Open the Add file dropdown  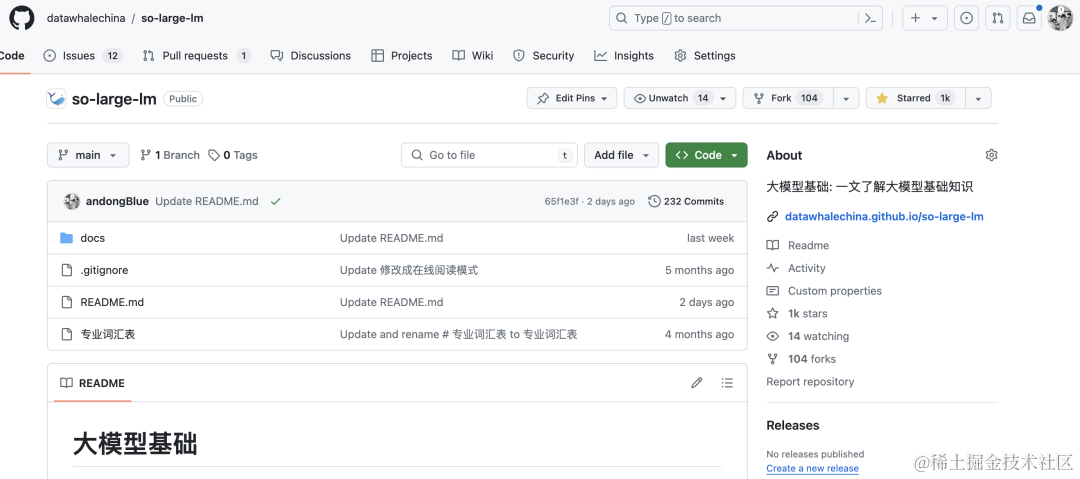pyautogui.click(x=621, y=155)
